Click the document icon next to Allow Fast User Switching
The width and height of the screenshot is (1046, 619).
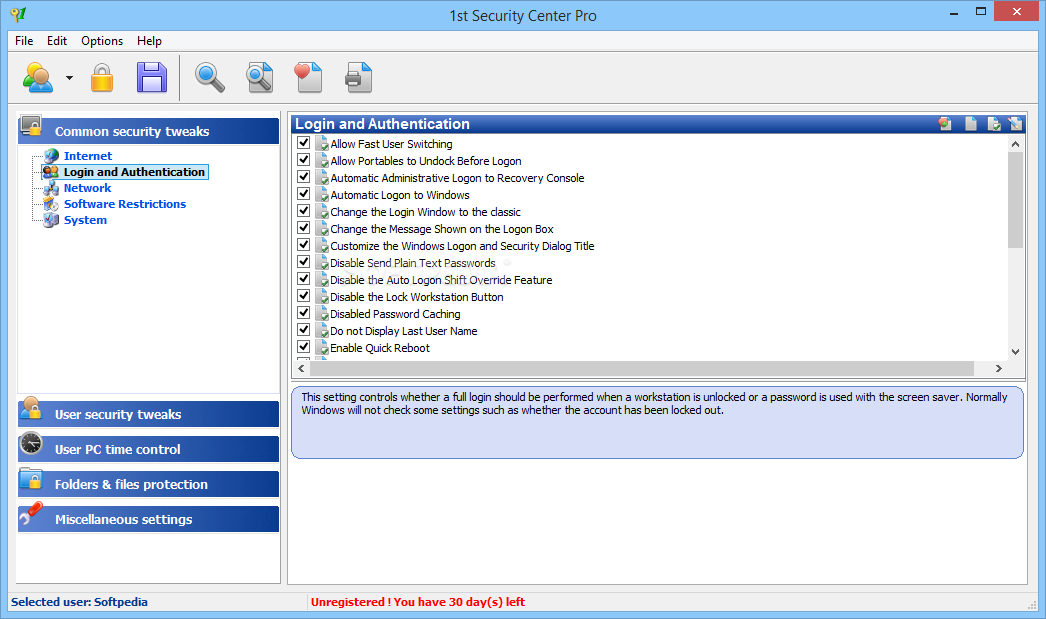pos(322,143)
